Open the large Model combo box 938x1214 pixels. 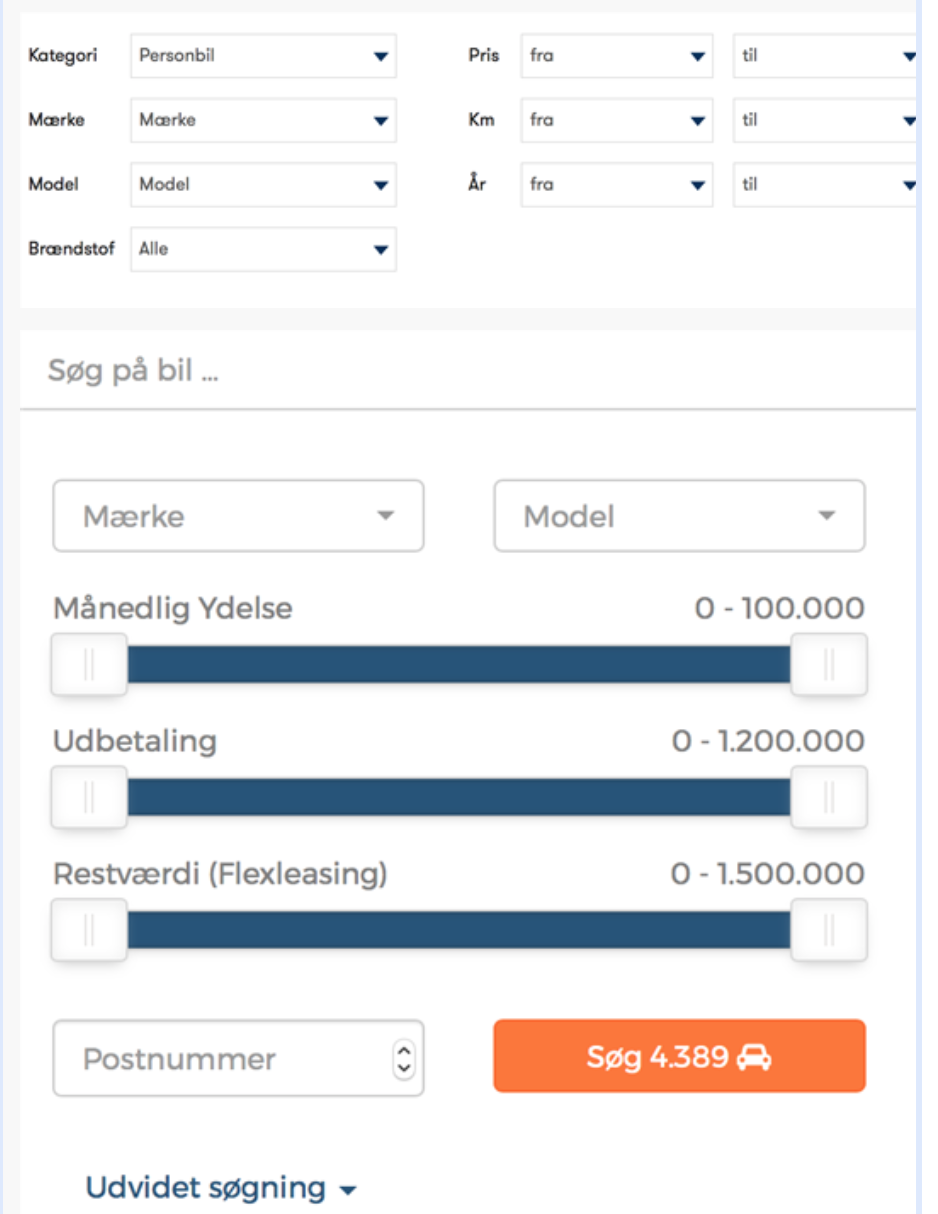point(679,516)
